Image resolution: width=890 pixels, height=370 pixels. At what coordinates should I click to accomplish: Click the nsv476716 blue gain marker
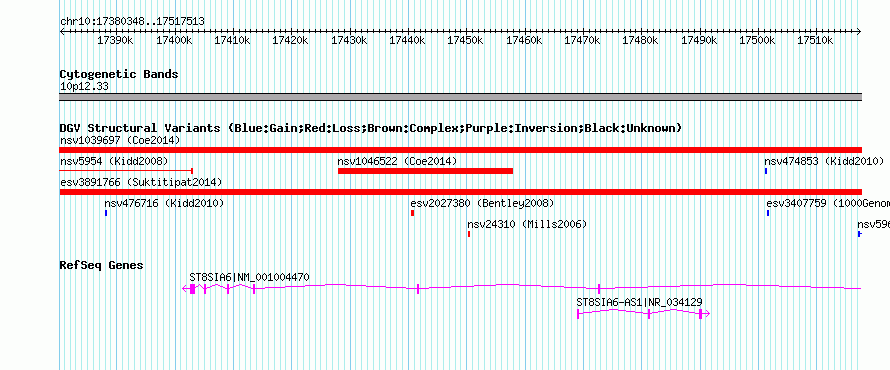point(106,213)
